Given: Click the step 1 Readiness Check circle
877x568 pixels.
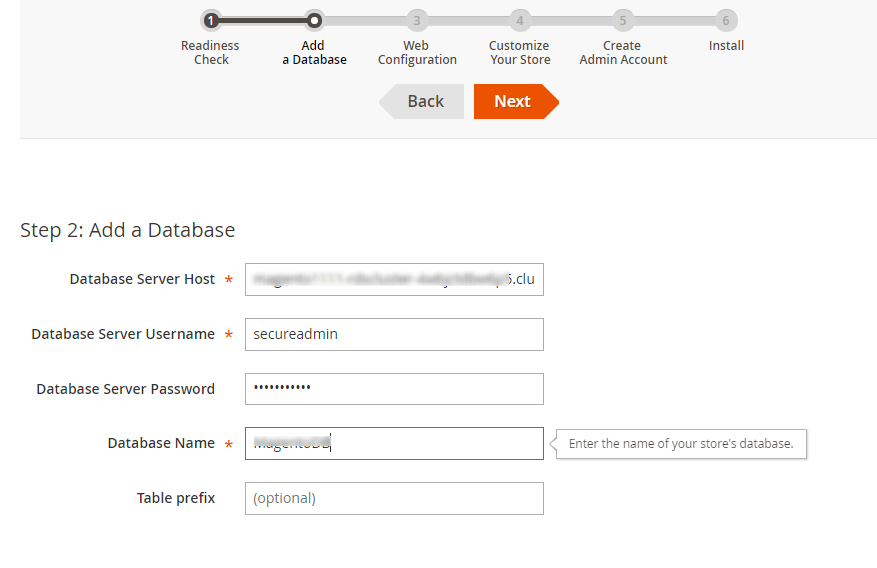Looking at the screenshot, I should 210,20.
